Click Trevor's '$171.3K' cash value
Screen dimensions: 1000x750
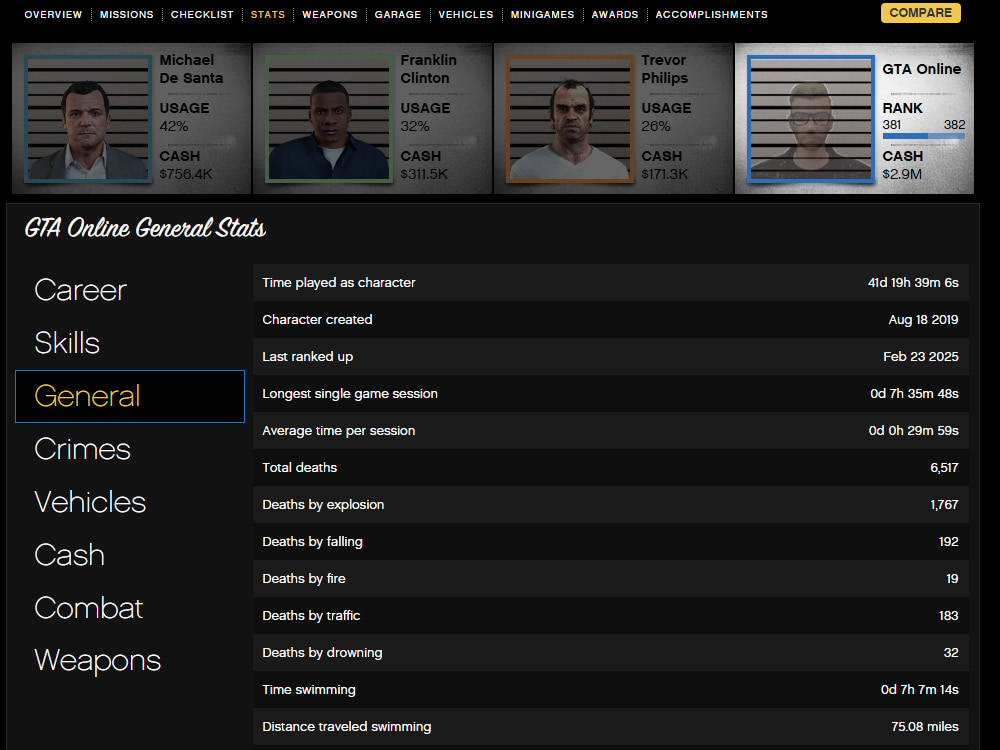[665, 174]
